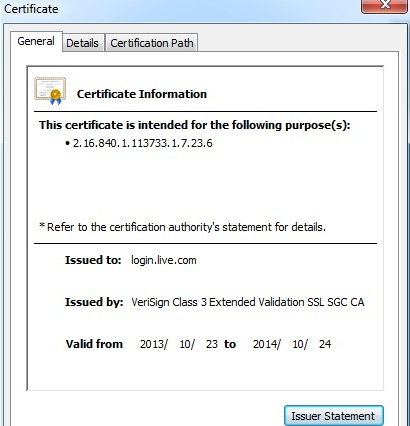
Task: Click the word to between dates
Action: [x=230, y=344]
